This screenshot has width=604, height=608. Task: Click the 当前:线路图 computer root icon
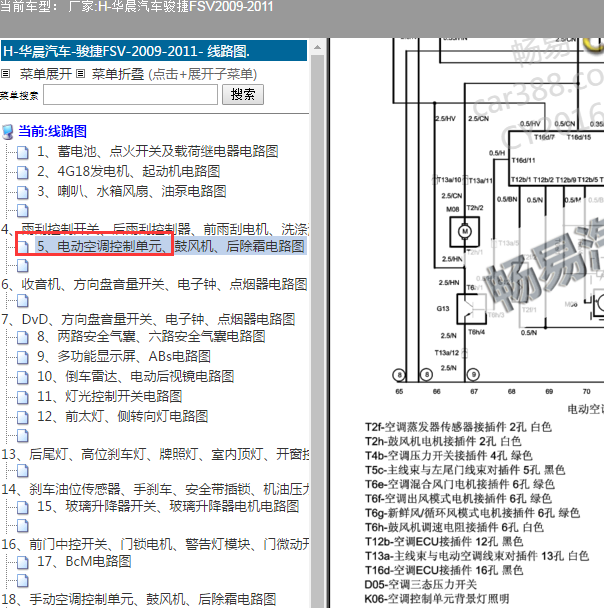(x=8, y=131)
